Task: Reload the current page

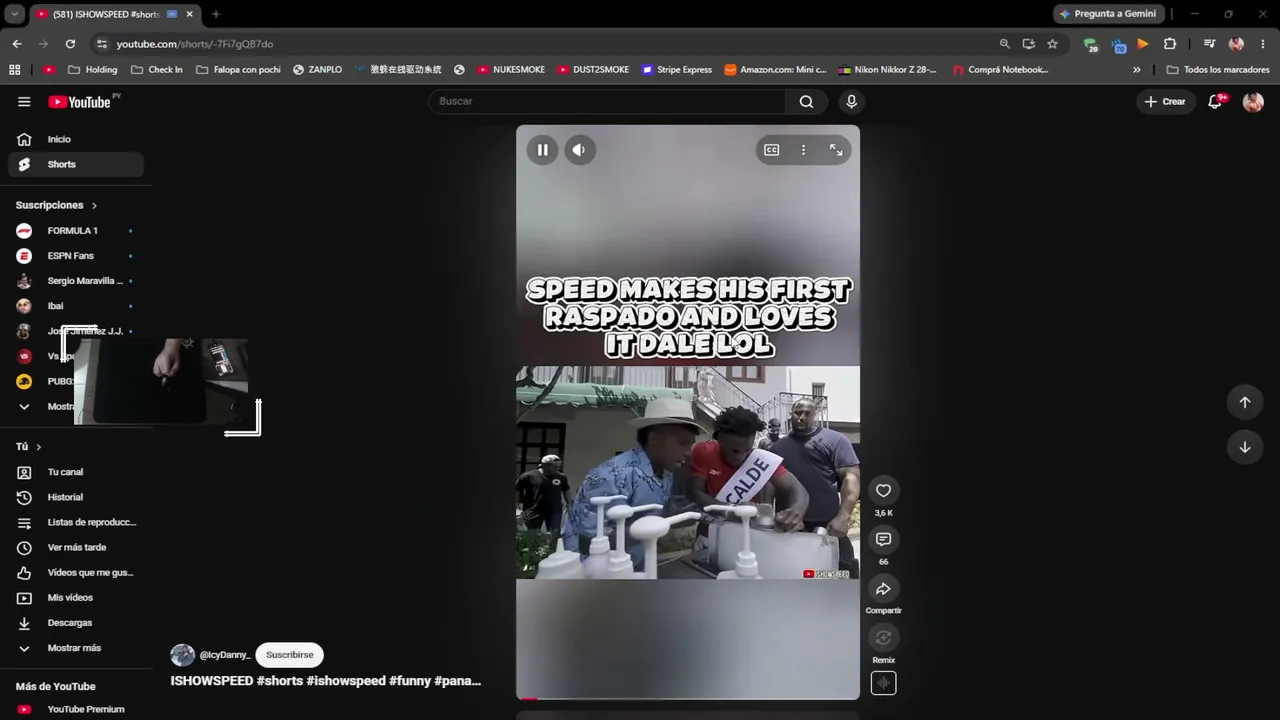Action: pos(70,44)
